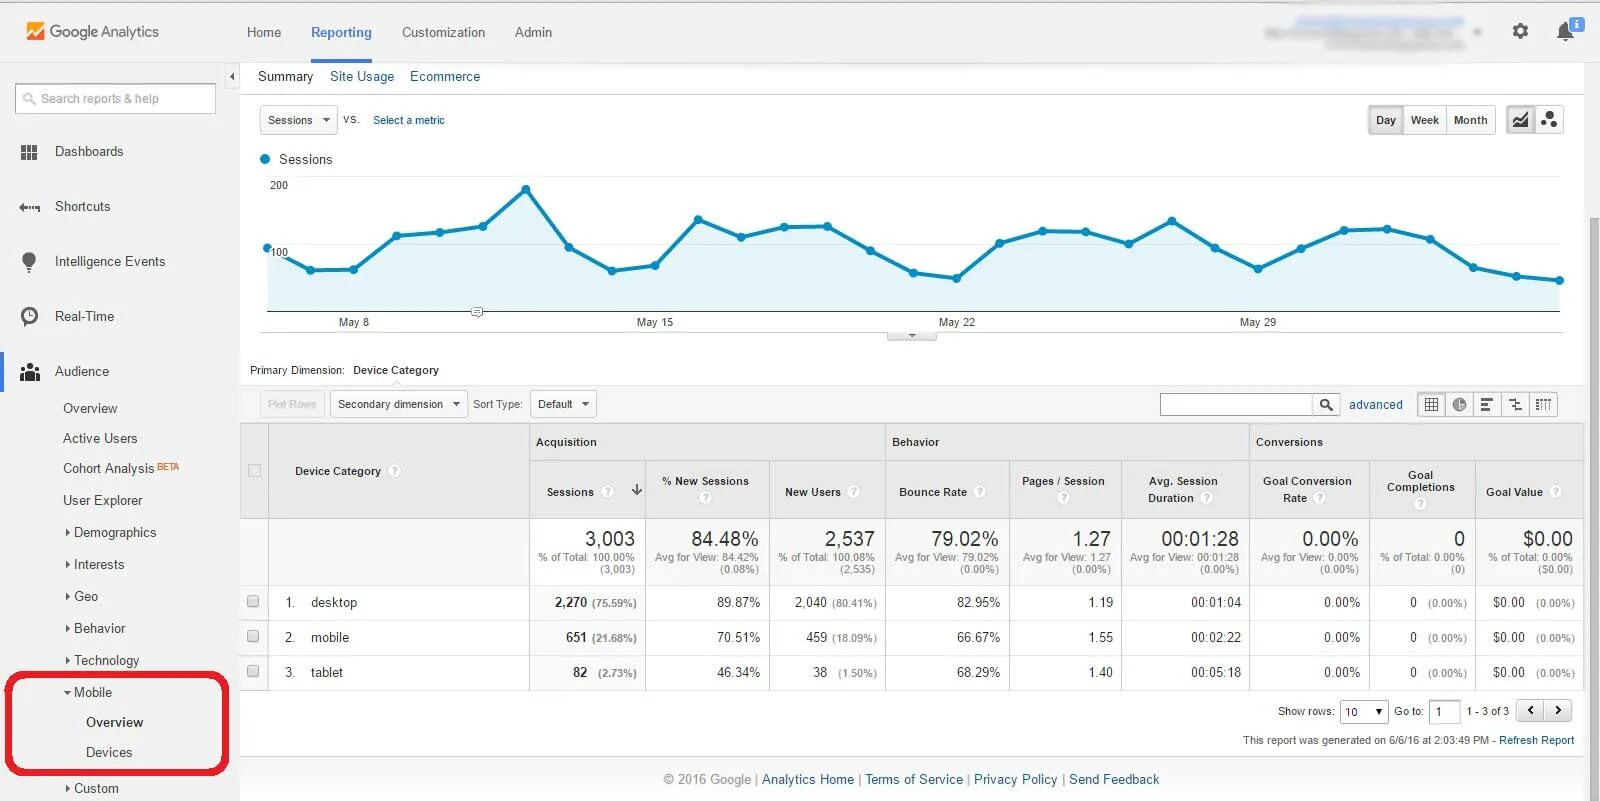Expand the Demographics section
This screenshot has width=1600, height=801.
click(x=110, y=533)
